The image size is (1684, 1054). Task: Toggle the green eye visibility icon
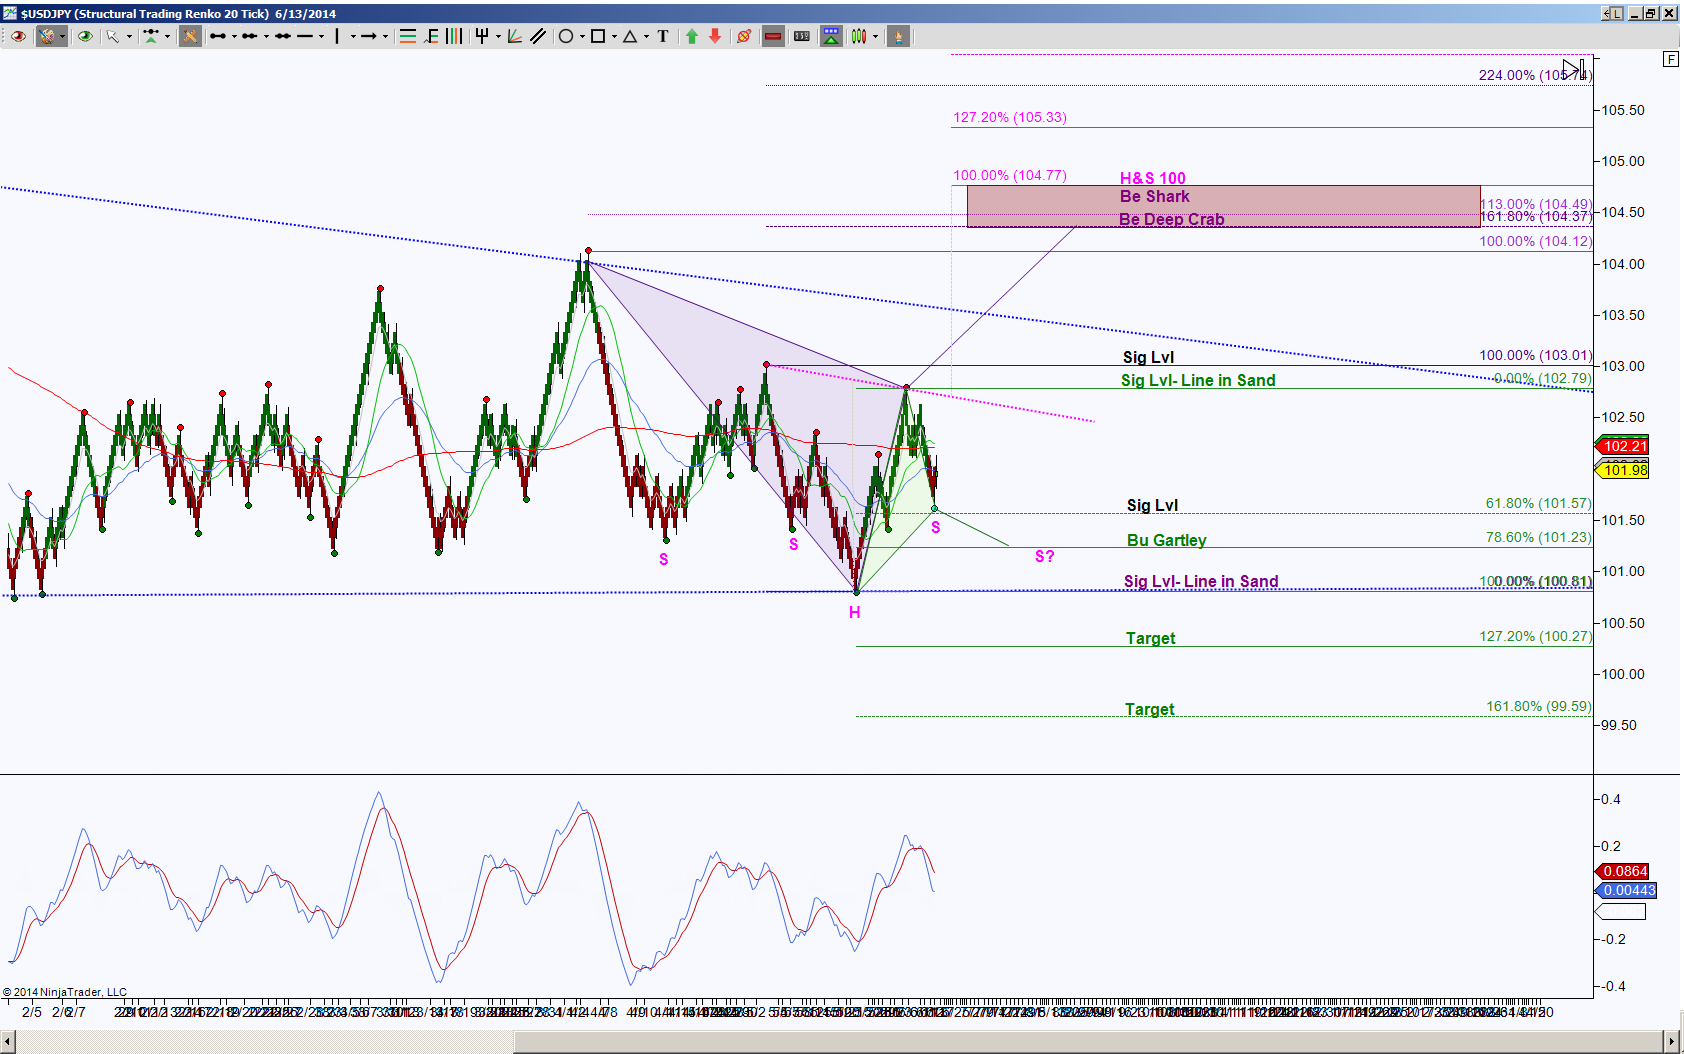(85, 36)
